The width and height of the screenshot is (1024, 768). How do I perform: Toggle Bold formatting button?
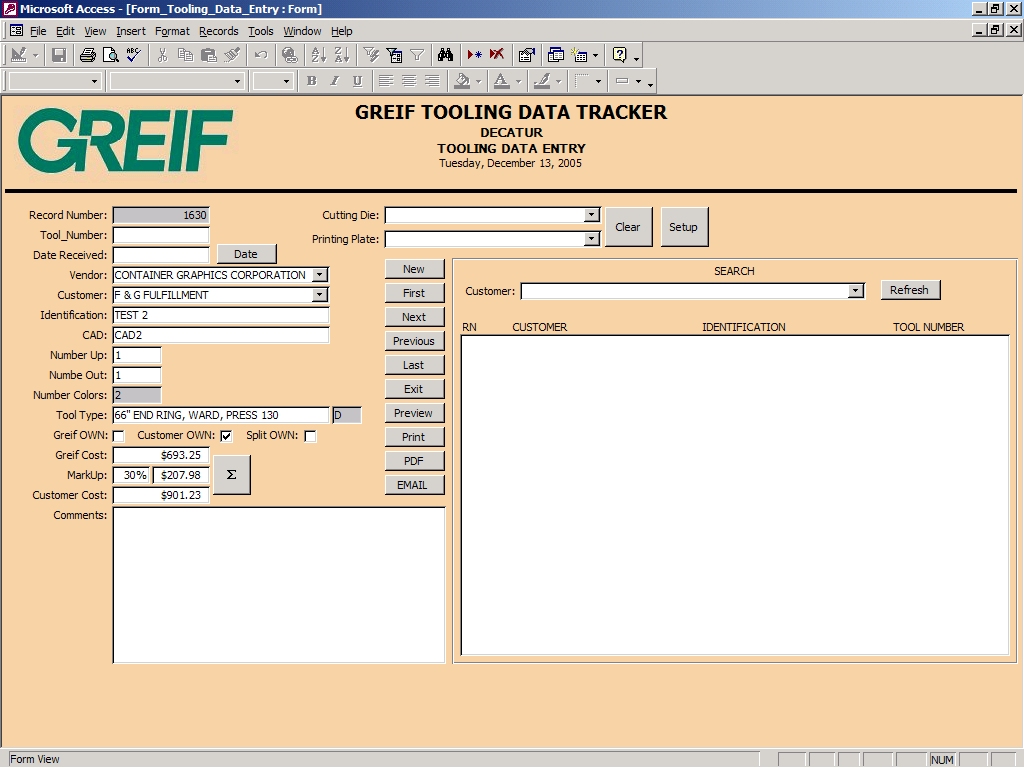point(312,81)
